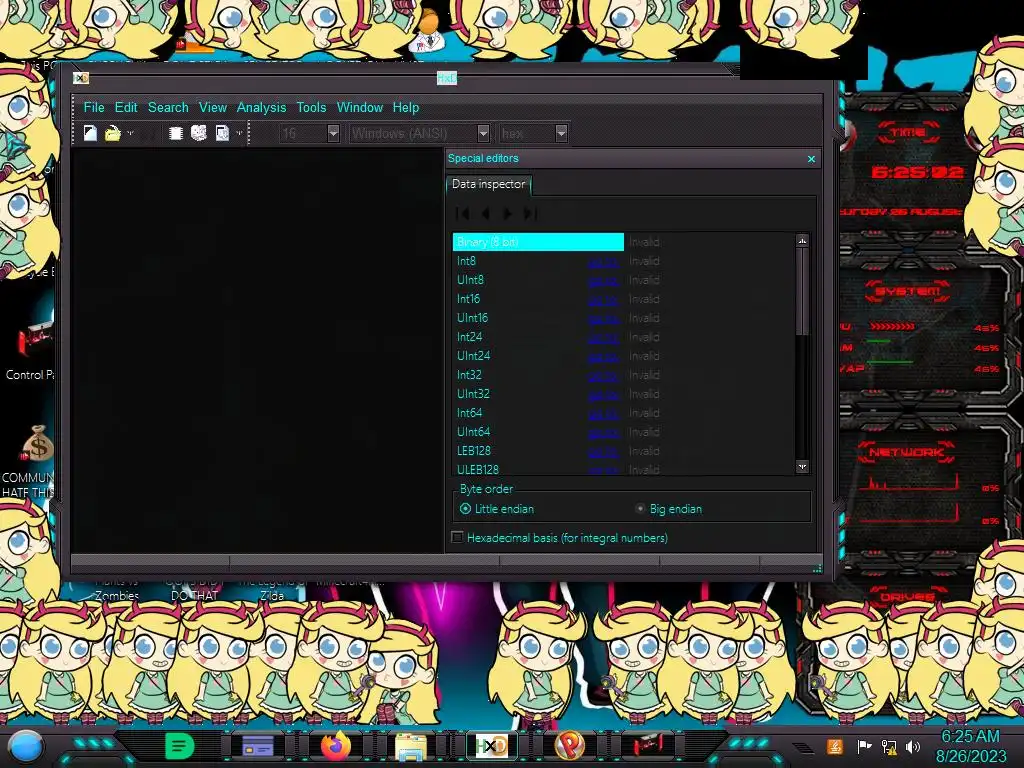Create a new file with the toolbar icon

coord(90,133)
